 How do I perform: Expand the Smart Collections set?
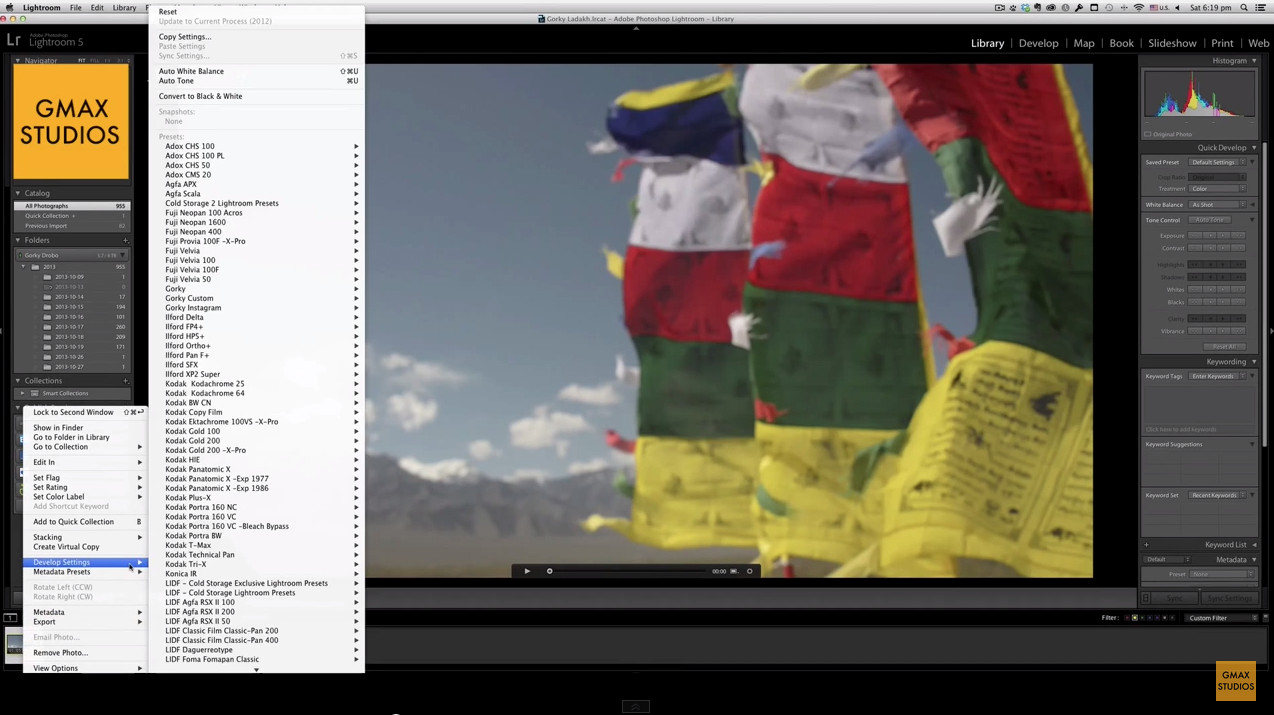tap(23, 394)
